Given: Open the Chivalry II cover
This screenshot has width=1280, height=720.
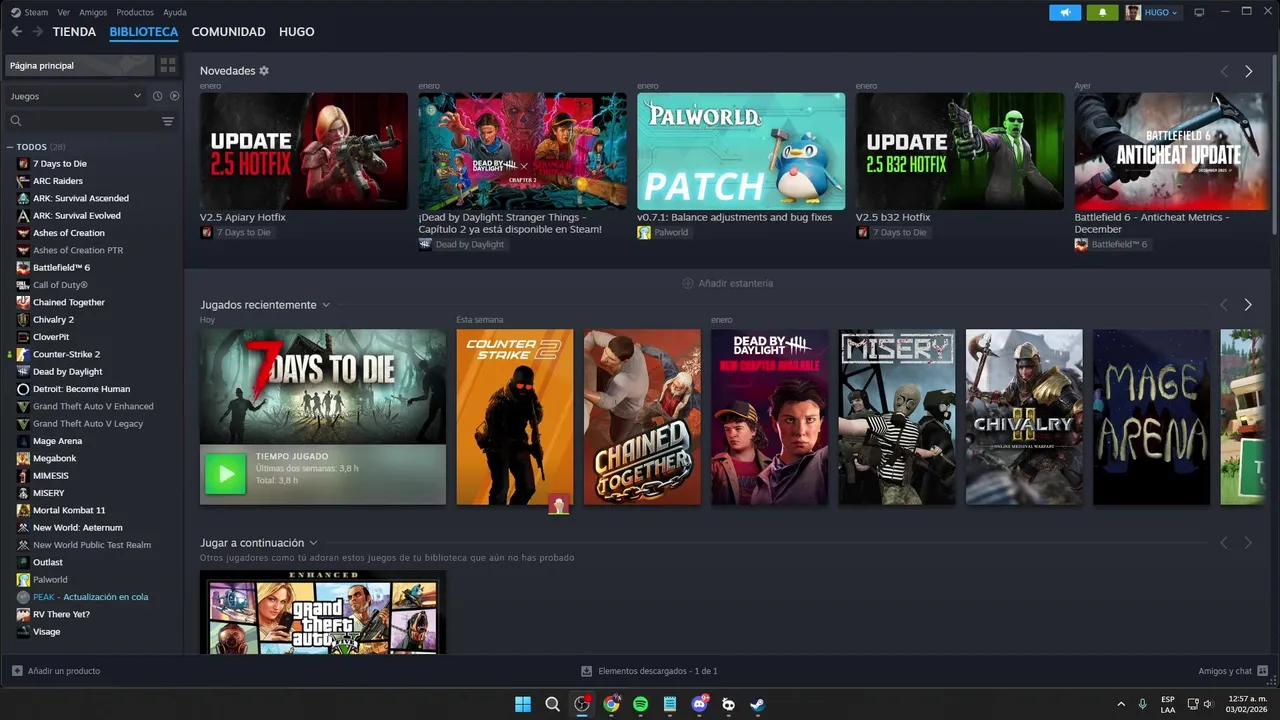Looking at the screenshot, I should [1024, 417].
